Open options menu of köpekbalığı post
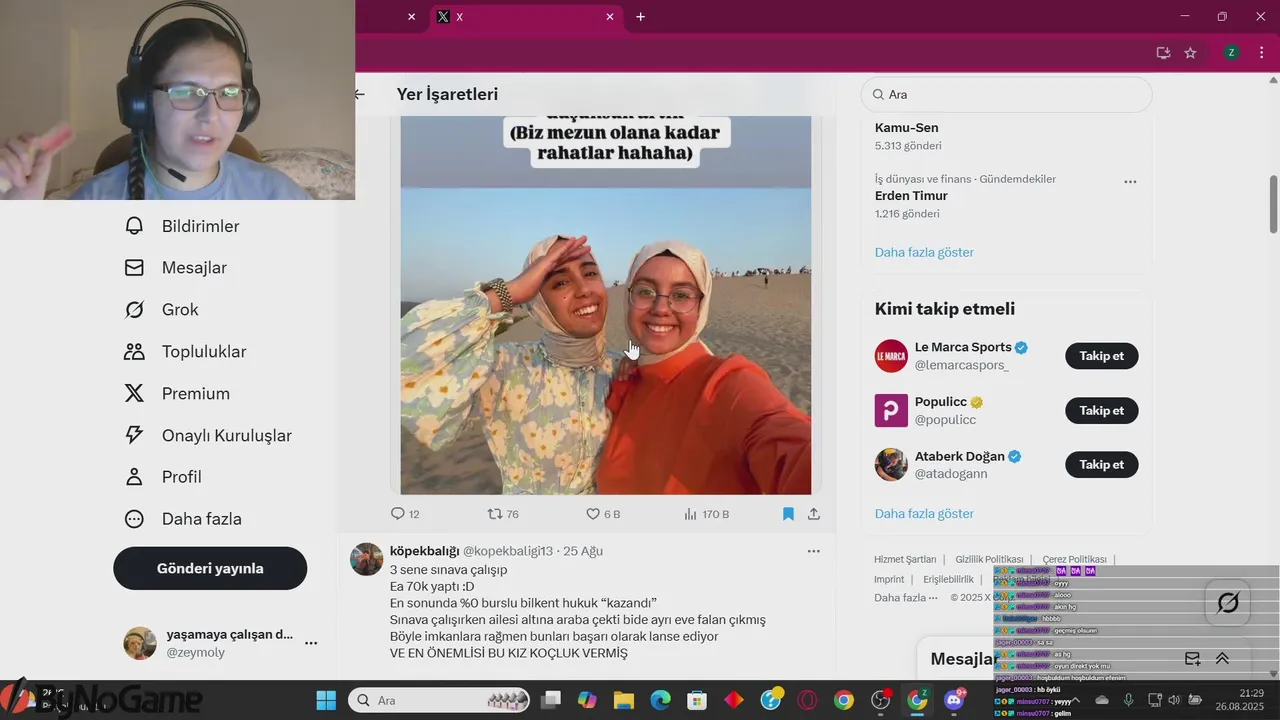 (814, 551)
